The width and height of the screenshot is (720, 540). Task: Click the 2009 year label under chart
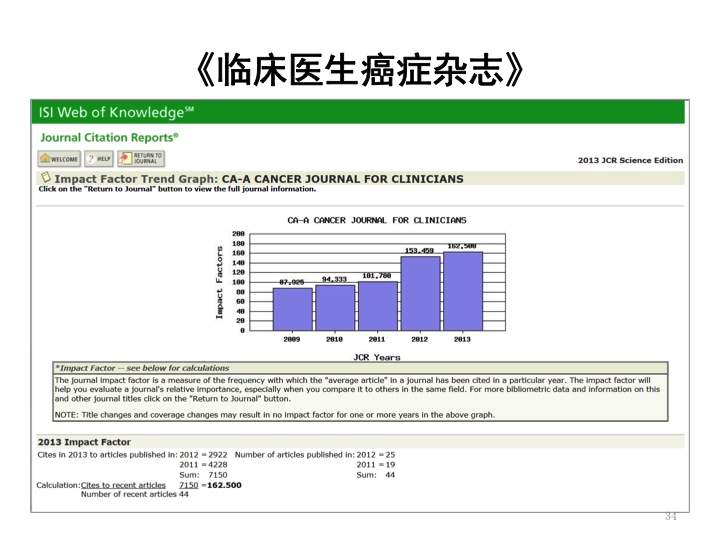tap(292, 339)
